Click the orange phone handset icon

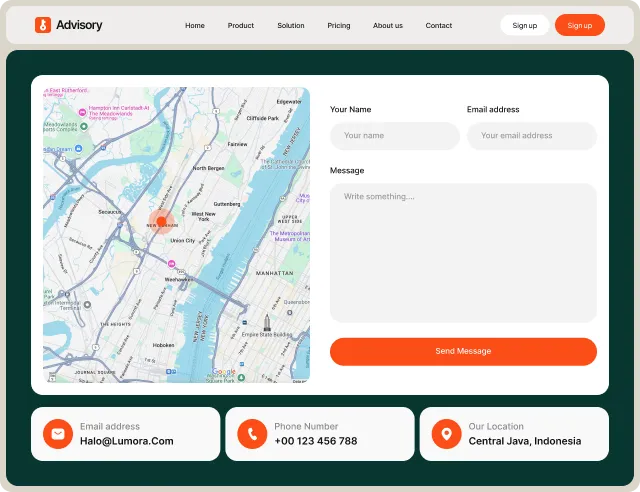[x=252, y=434]
